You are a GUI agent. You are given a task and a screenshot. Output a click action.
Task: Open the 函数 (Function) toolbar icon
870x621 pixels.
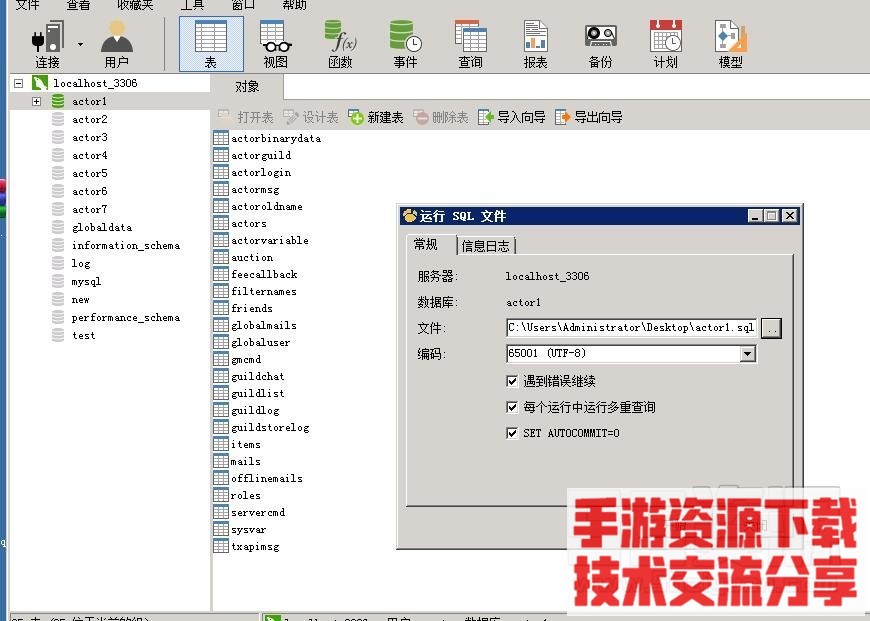(x=340, y=43)
